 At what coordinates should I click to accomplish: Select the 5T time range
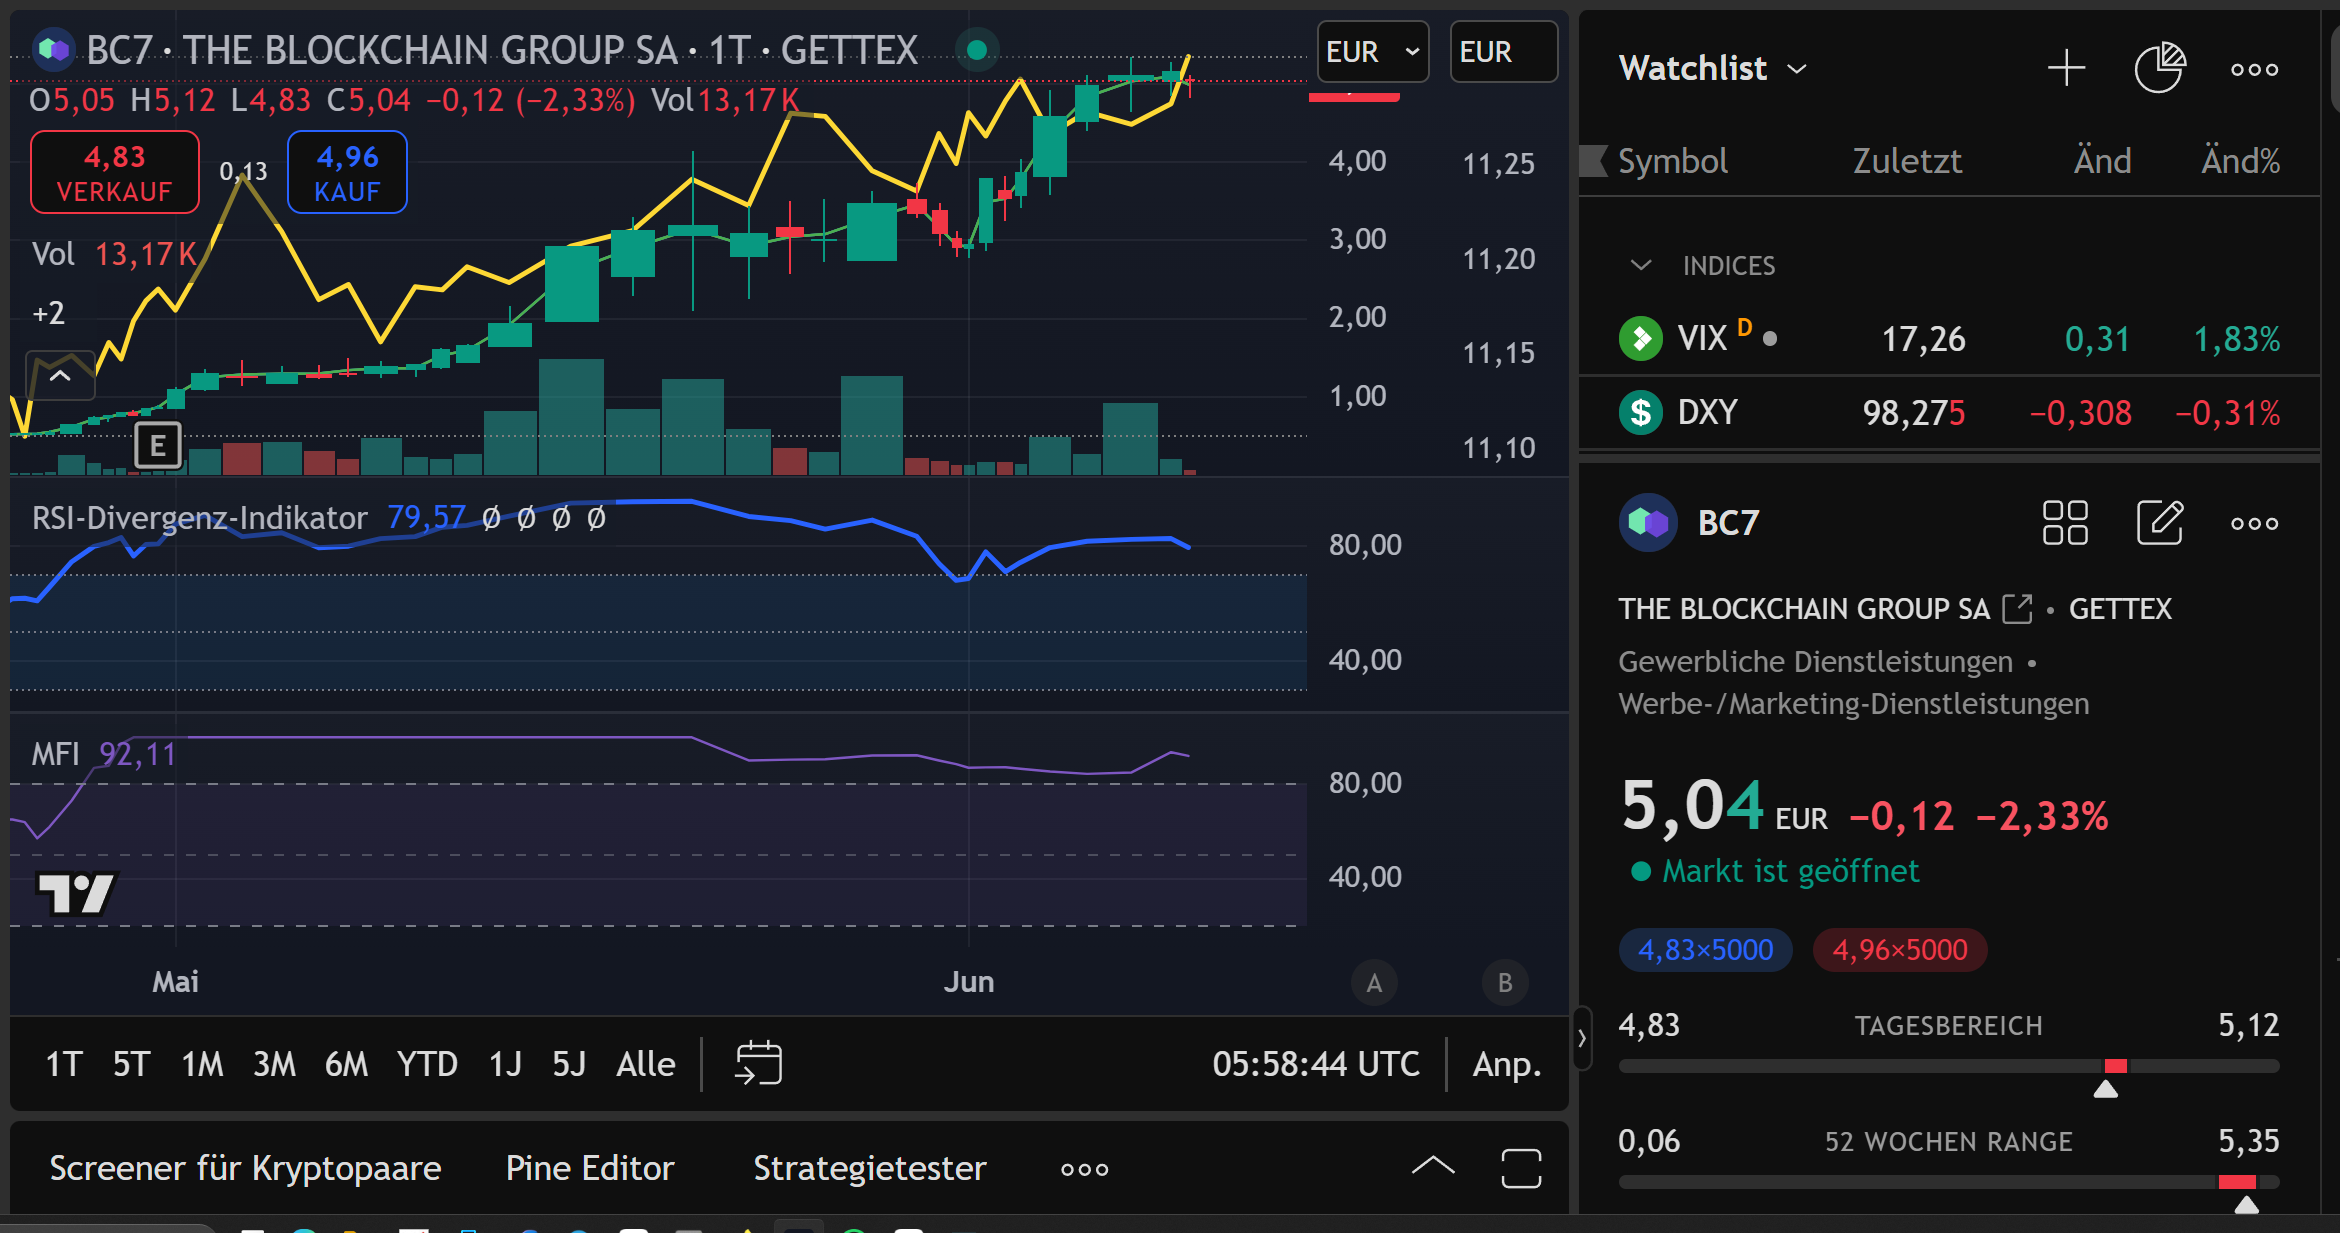(x=131, y=1064)
